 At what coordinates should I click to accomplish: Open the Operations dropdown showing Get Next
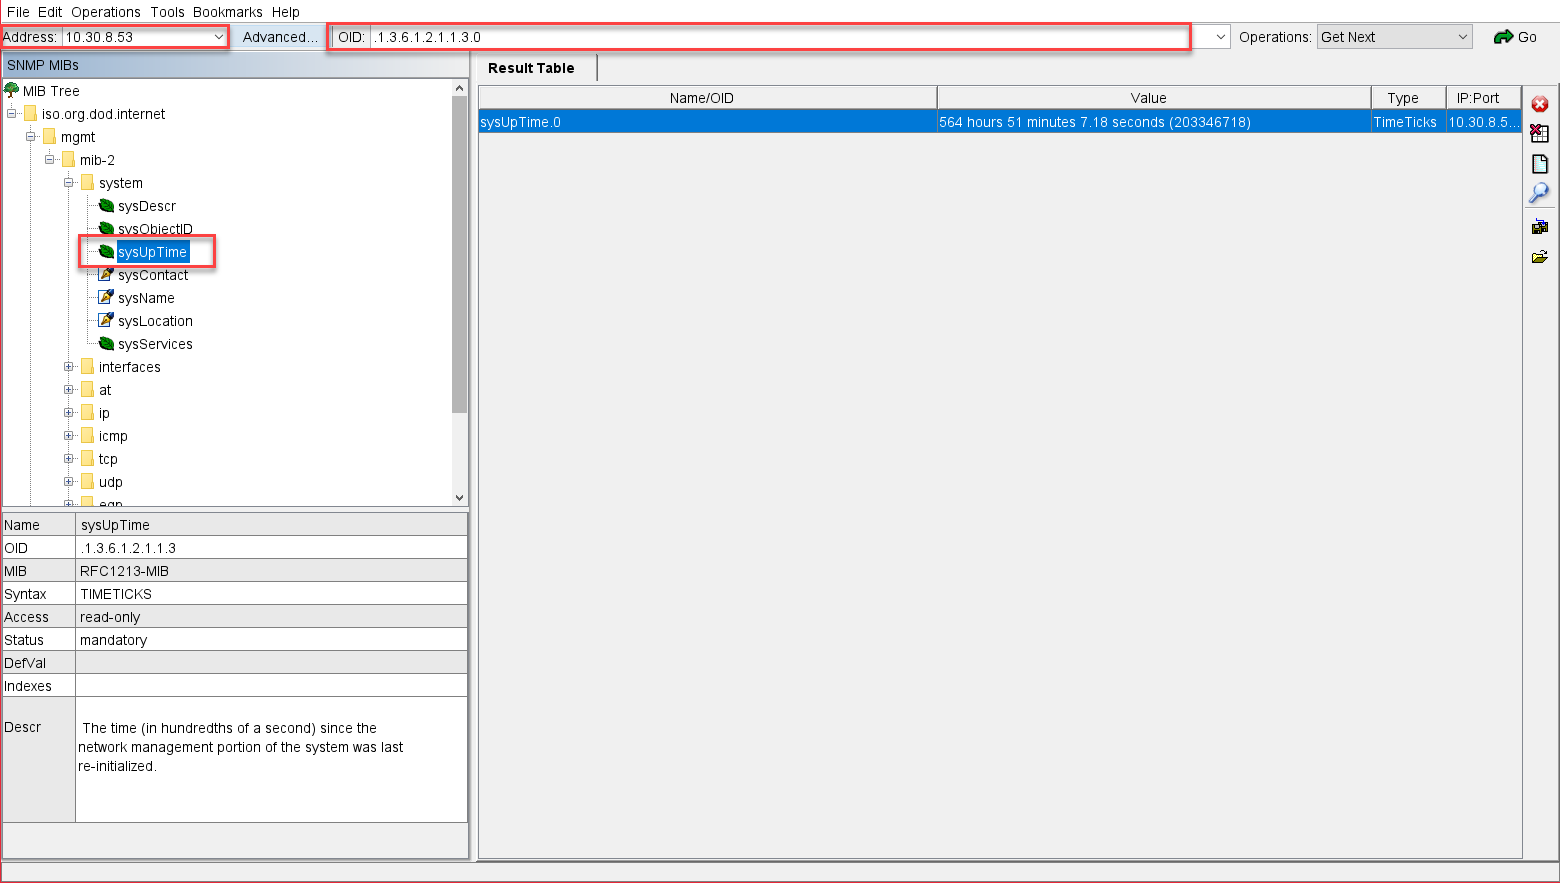[x=1393, y=36]
